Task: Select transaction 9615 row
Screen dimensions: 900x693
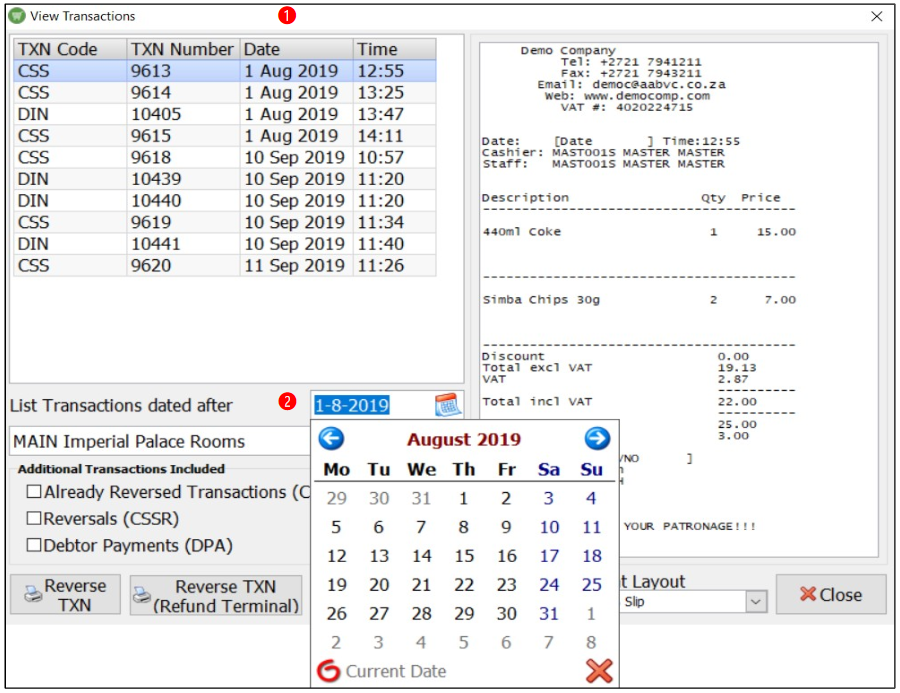Action: 224,136
